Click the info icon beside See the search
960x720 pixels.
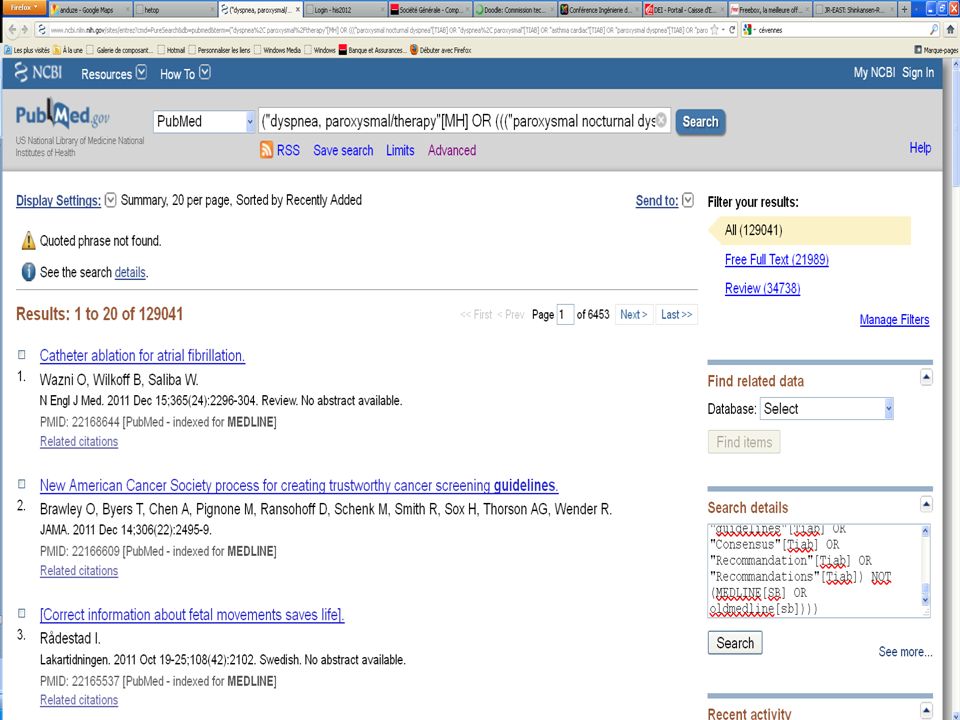pos(28,272)
